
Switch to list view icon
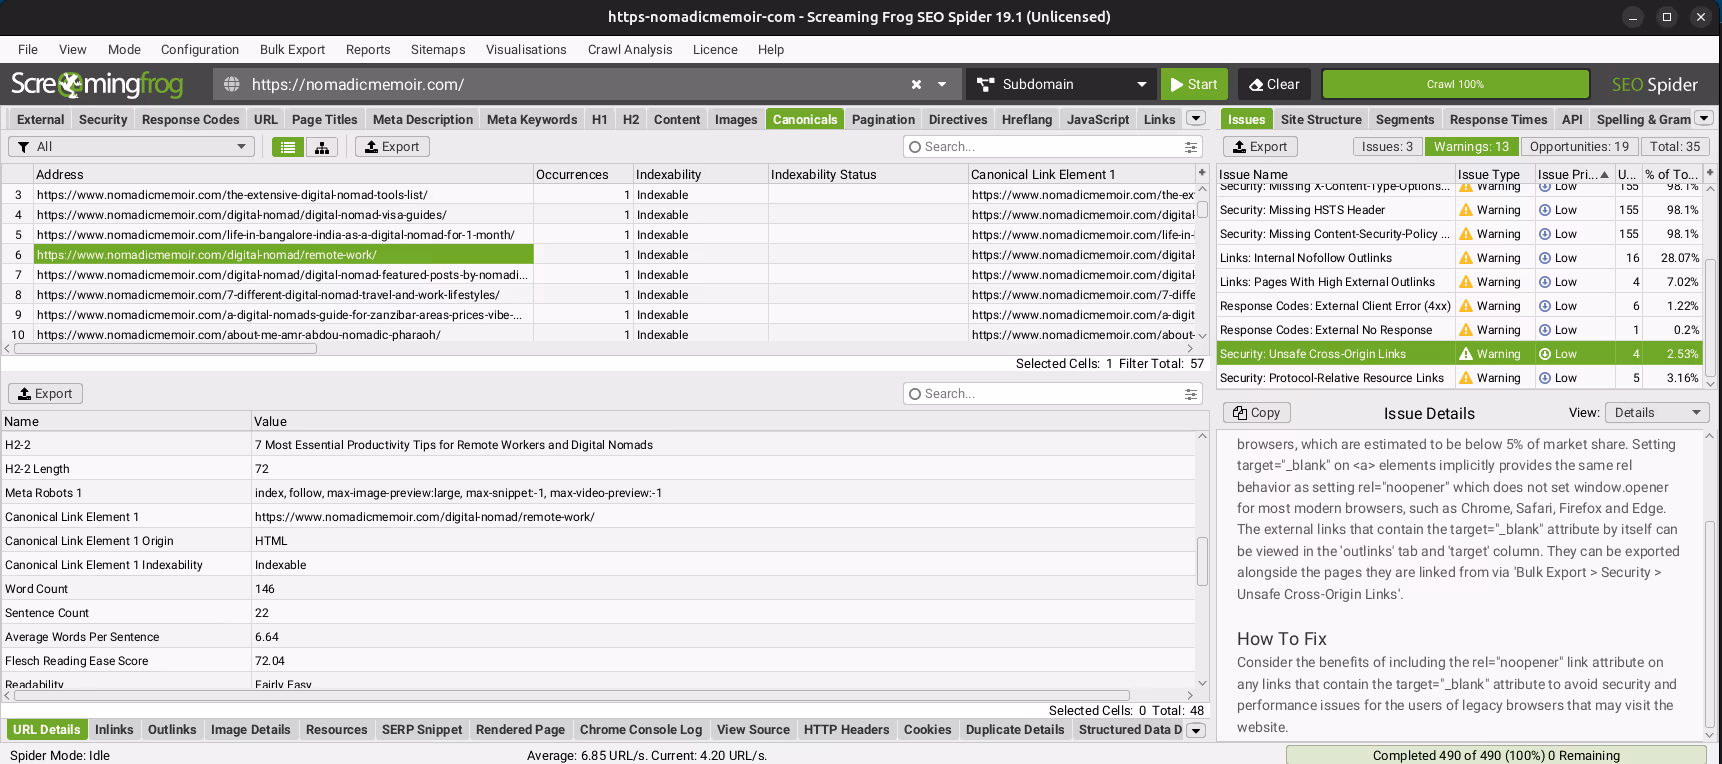tap(288, 147)
